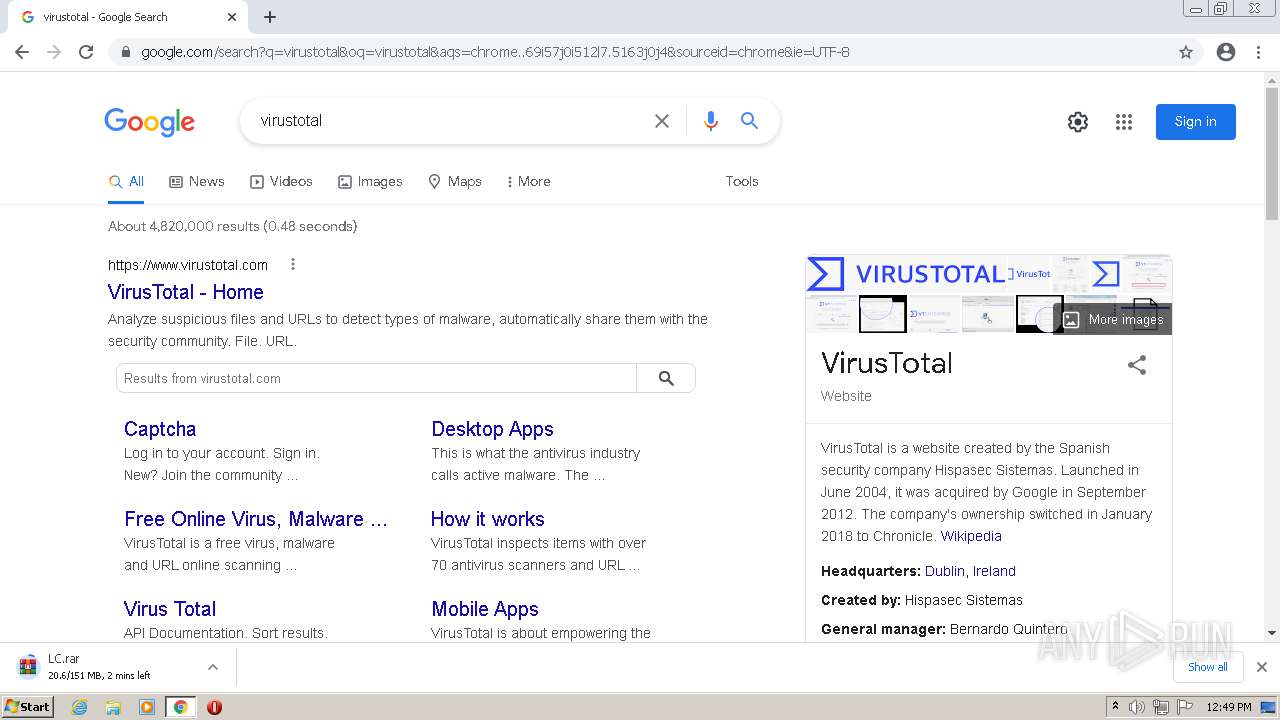This screenshot has width=1280, height=720.
Task: Submit search with the blue magnifier icon
Action: [x=749, y=121]
